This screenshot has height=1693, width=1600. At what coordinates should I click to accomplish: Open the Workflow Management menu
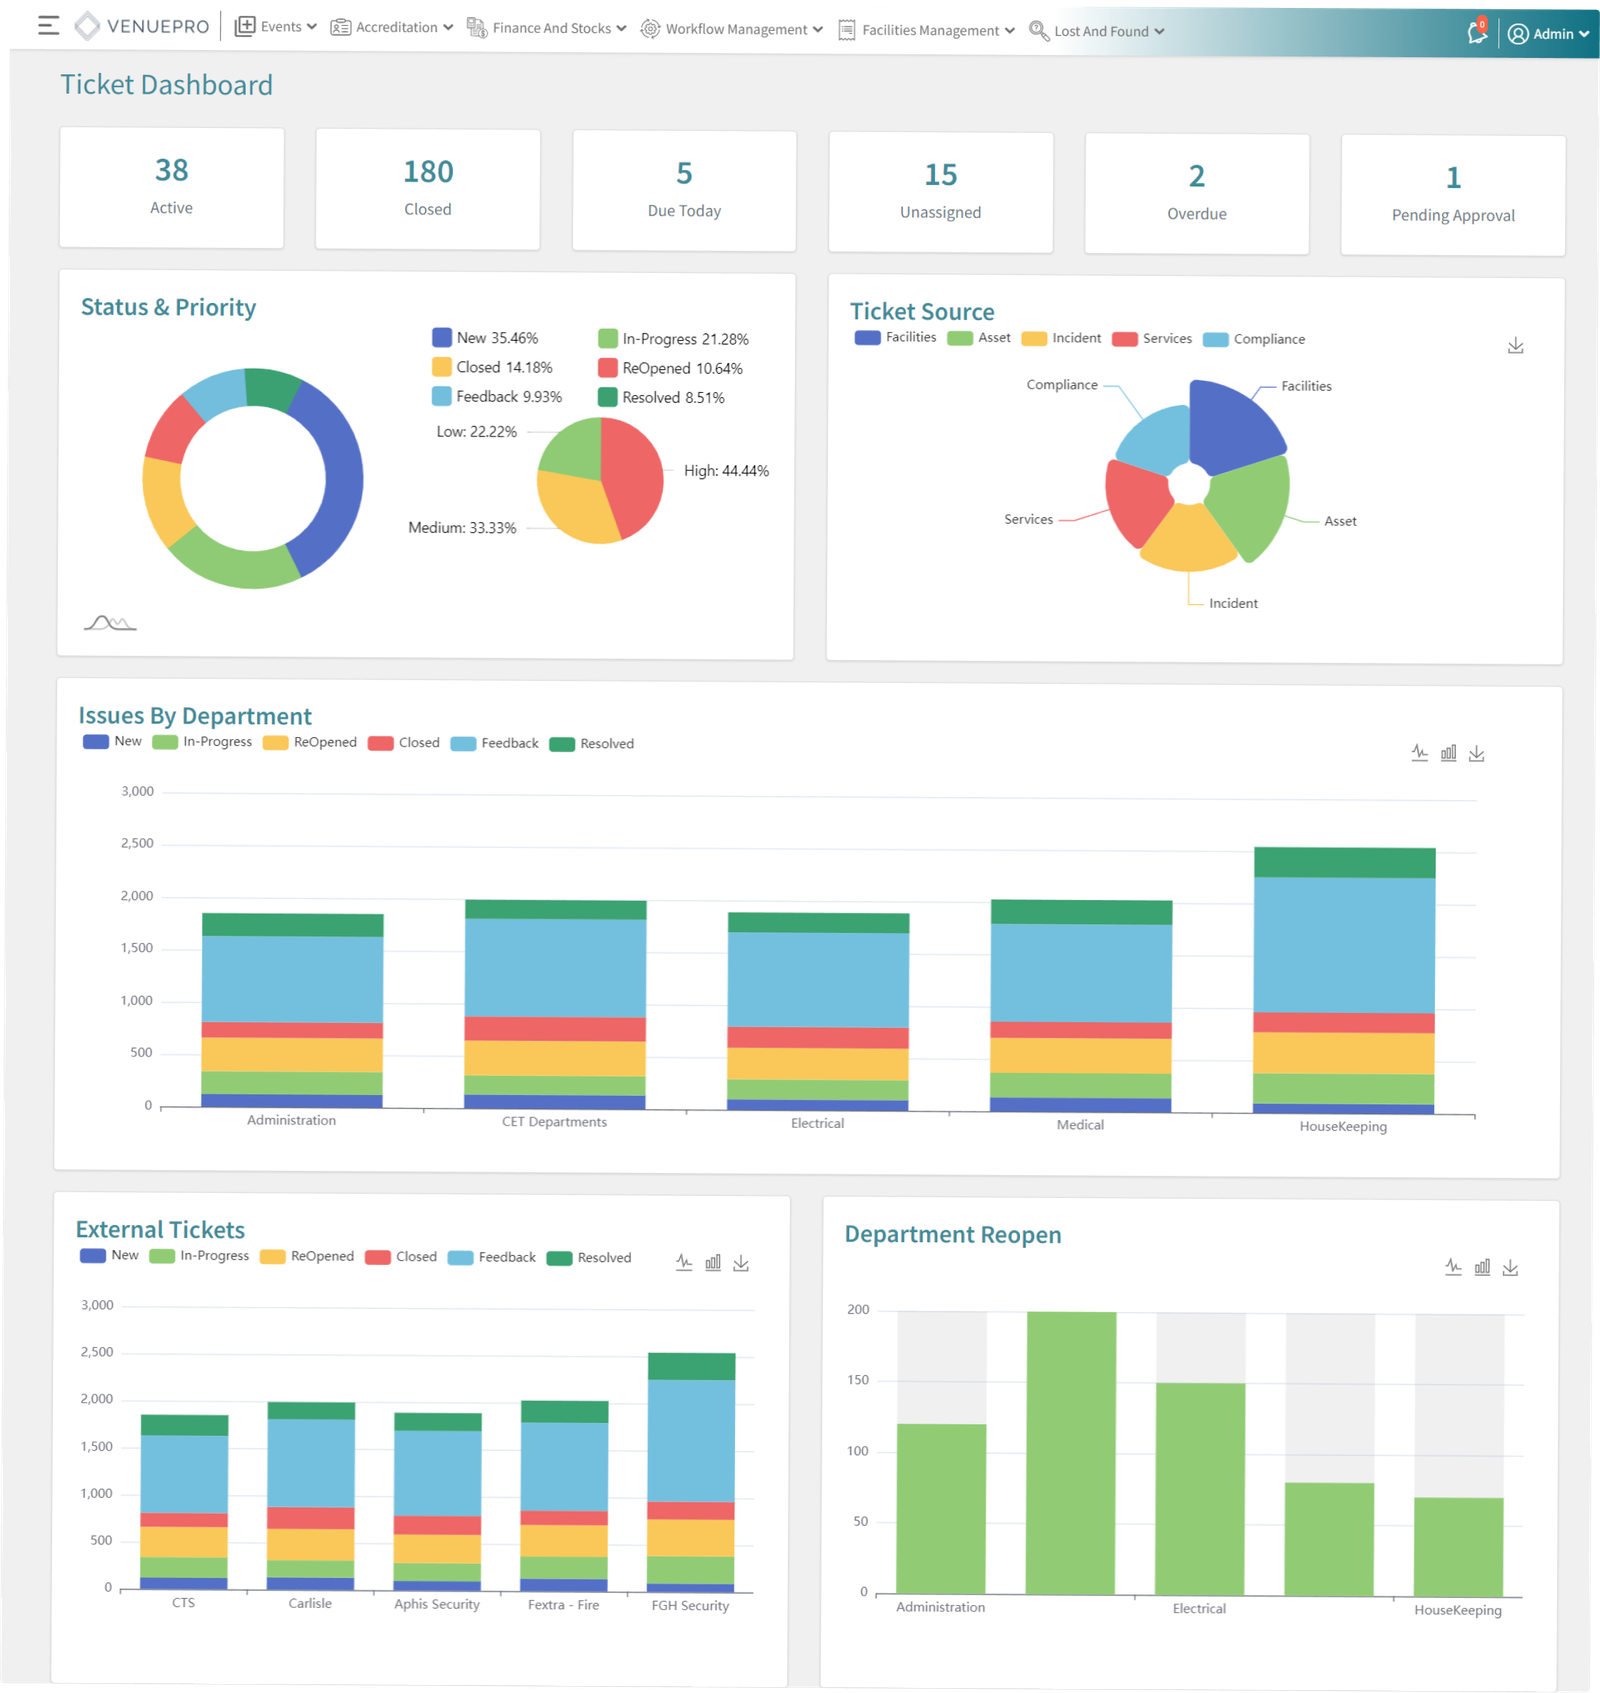(x=732, y=29)
